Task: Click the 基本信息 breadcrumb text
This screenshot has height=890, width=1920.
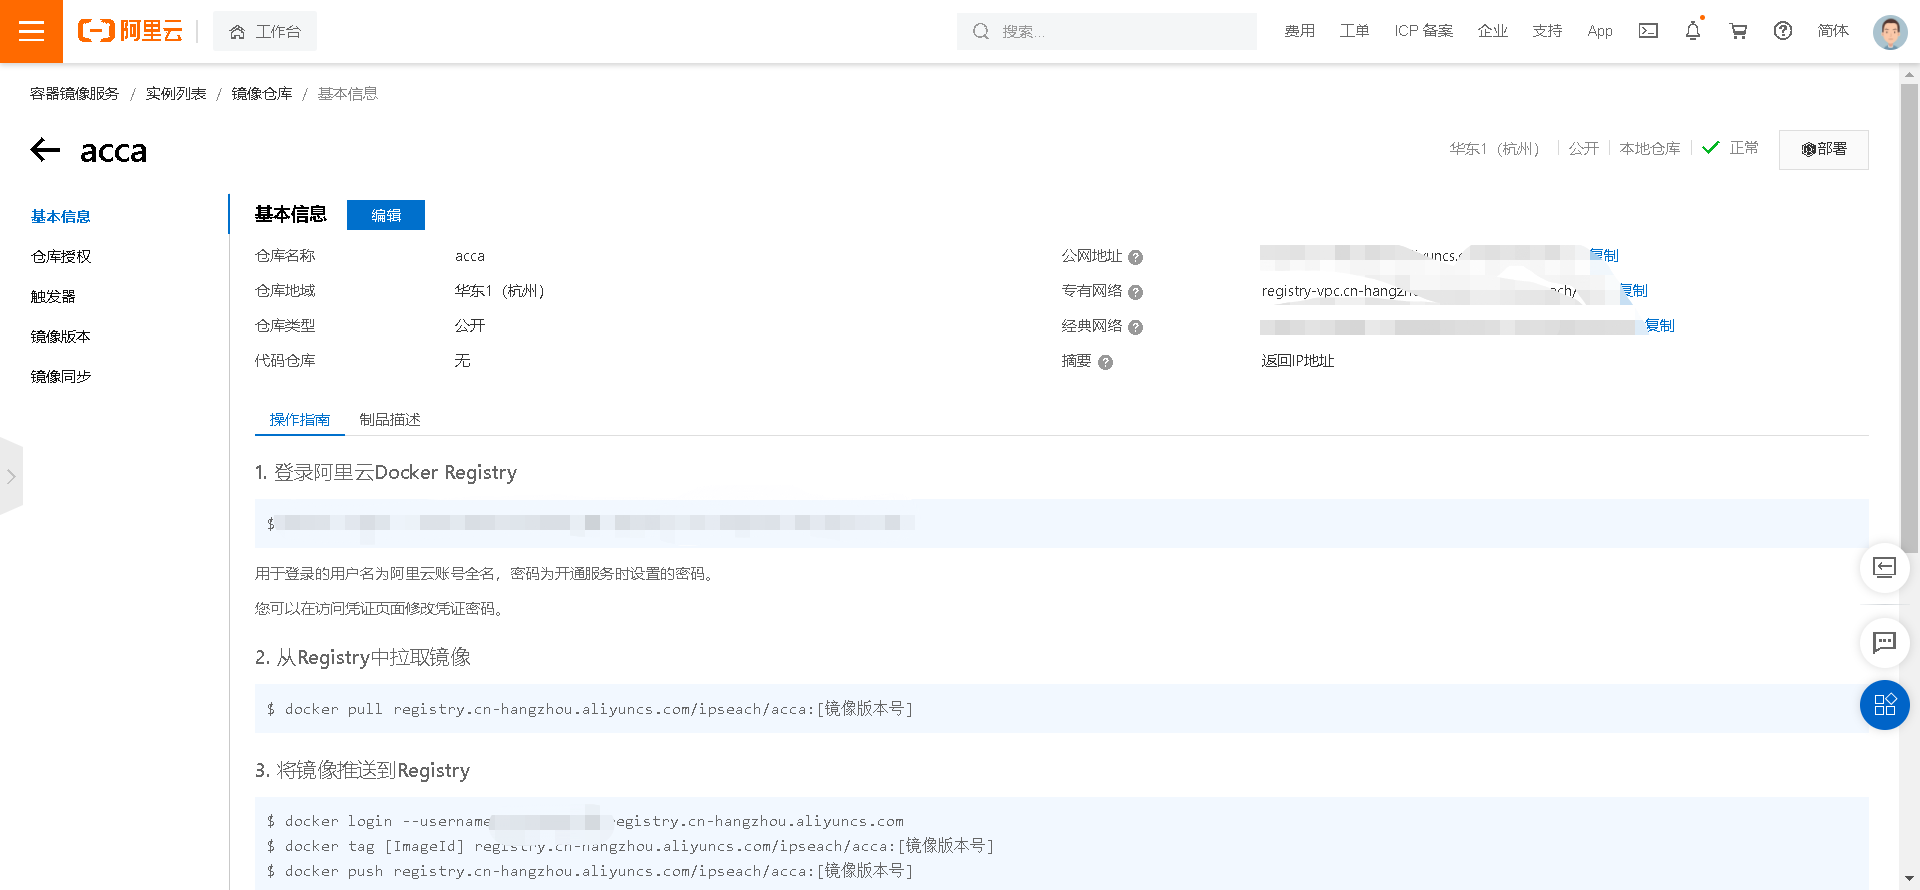Action: click(348, 94)
